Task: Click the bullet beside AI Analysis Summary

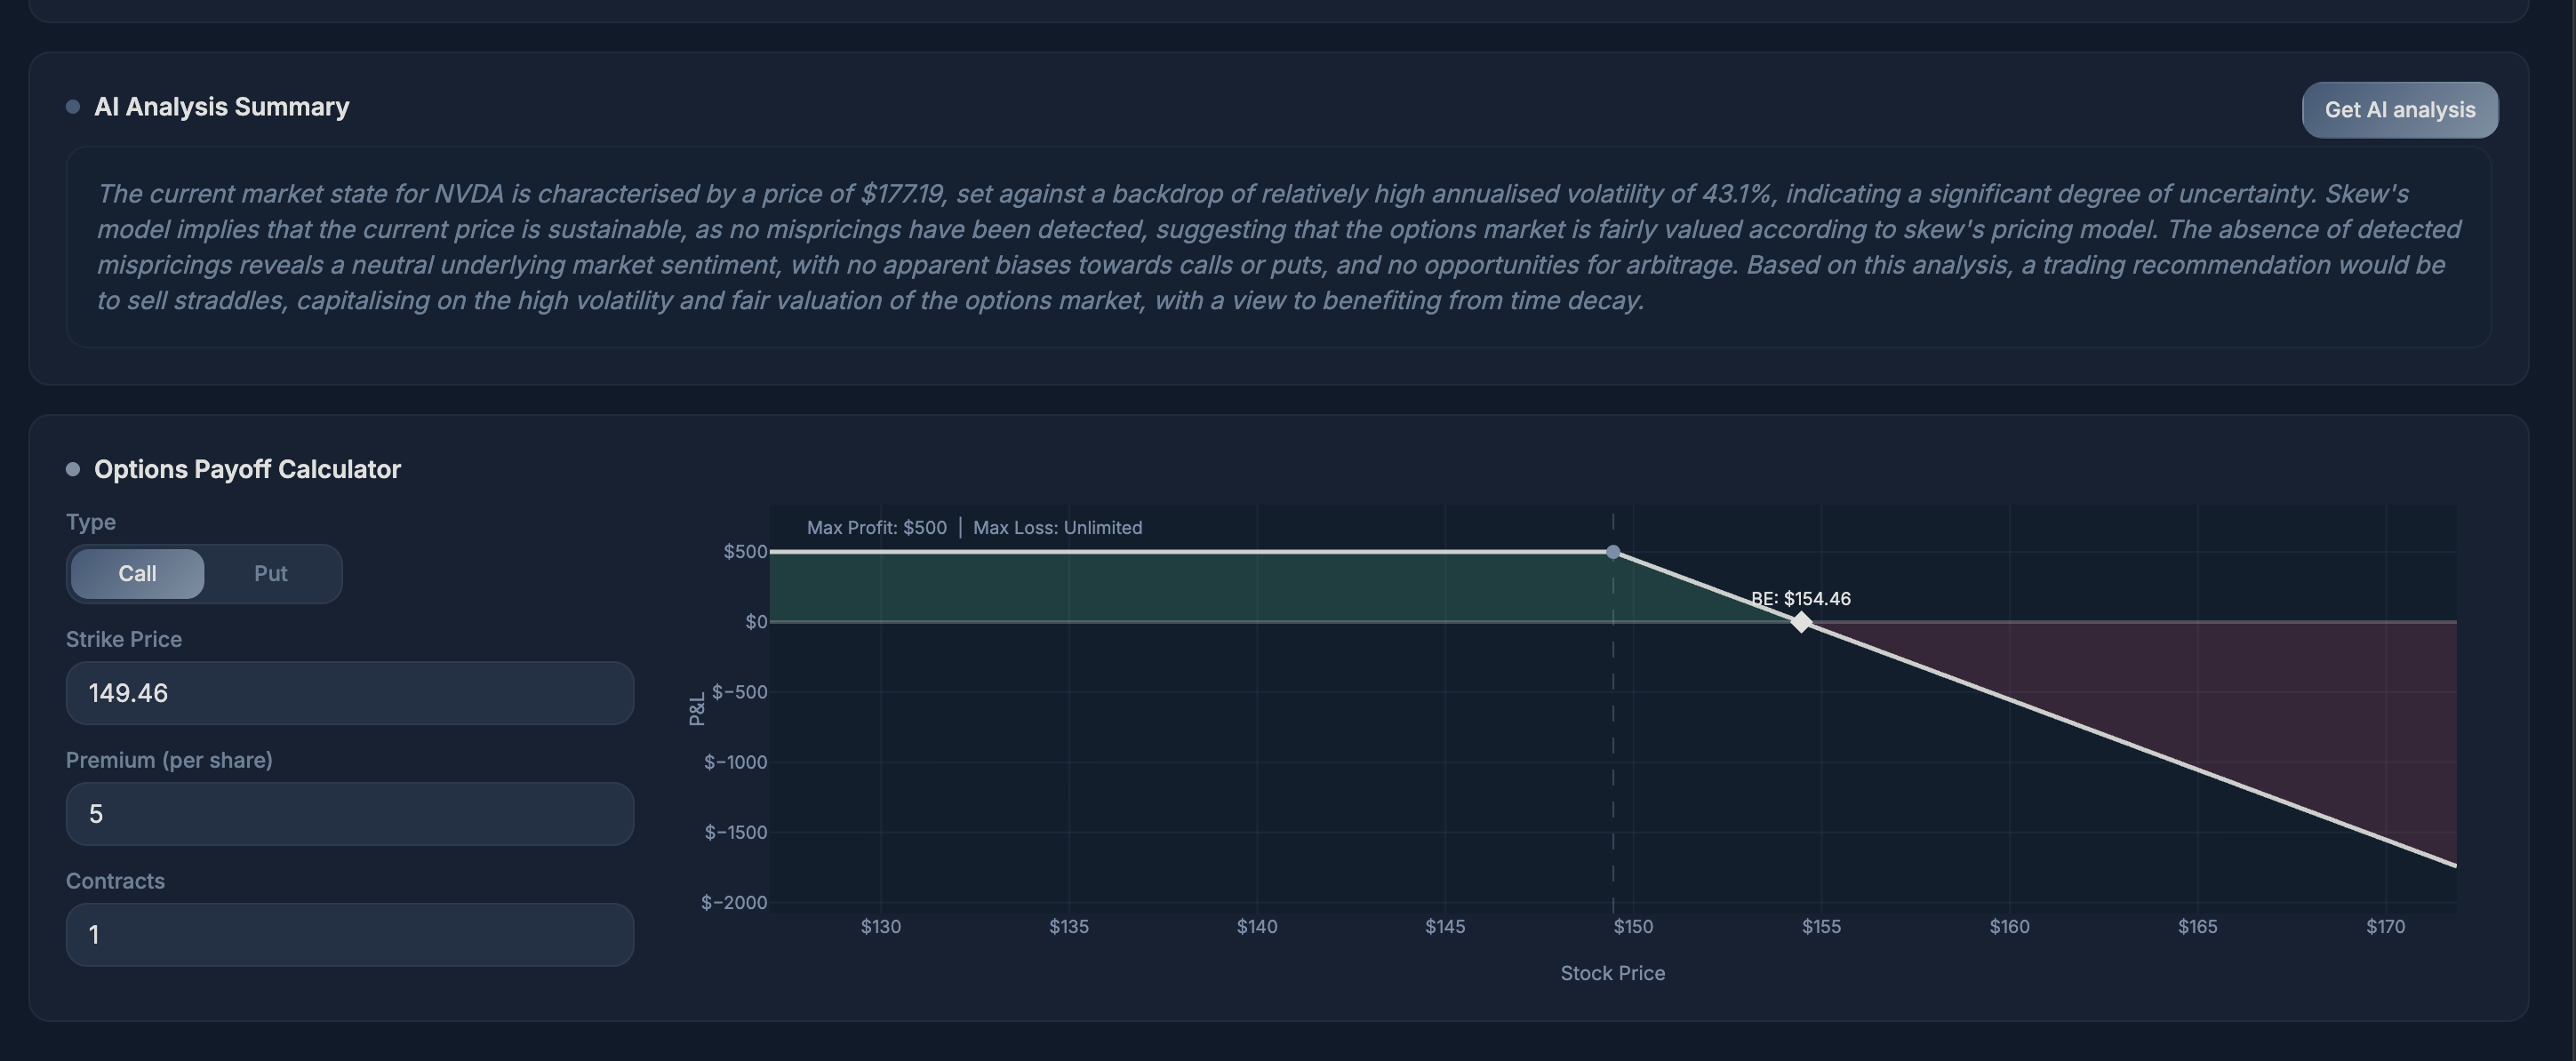Action: (73, 107)
